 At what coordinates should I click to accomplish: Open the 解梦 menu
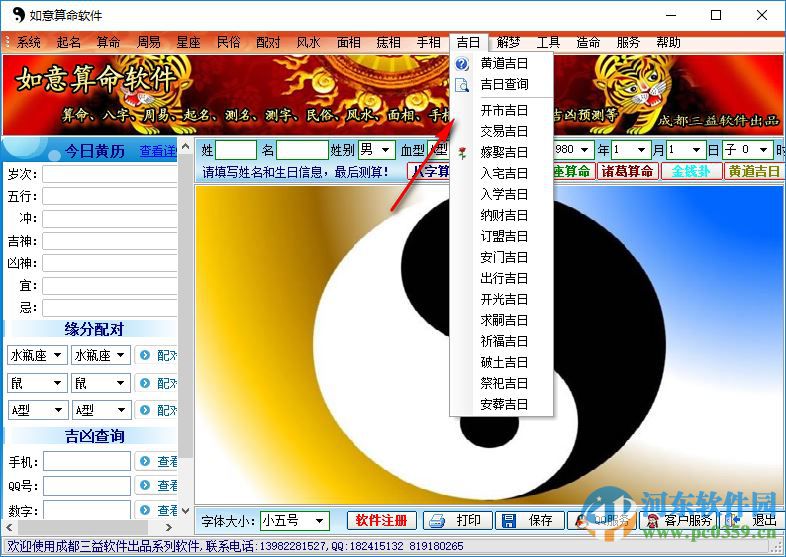click(508, 42)
